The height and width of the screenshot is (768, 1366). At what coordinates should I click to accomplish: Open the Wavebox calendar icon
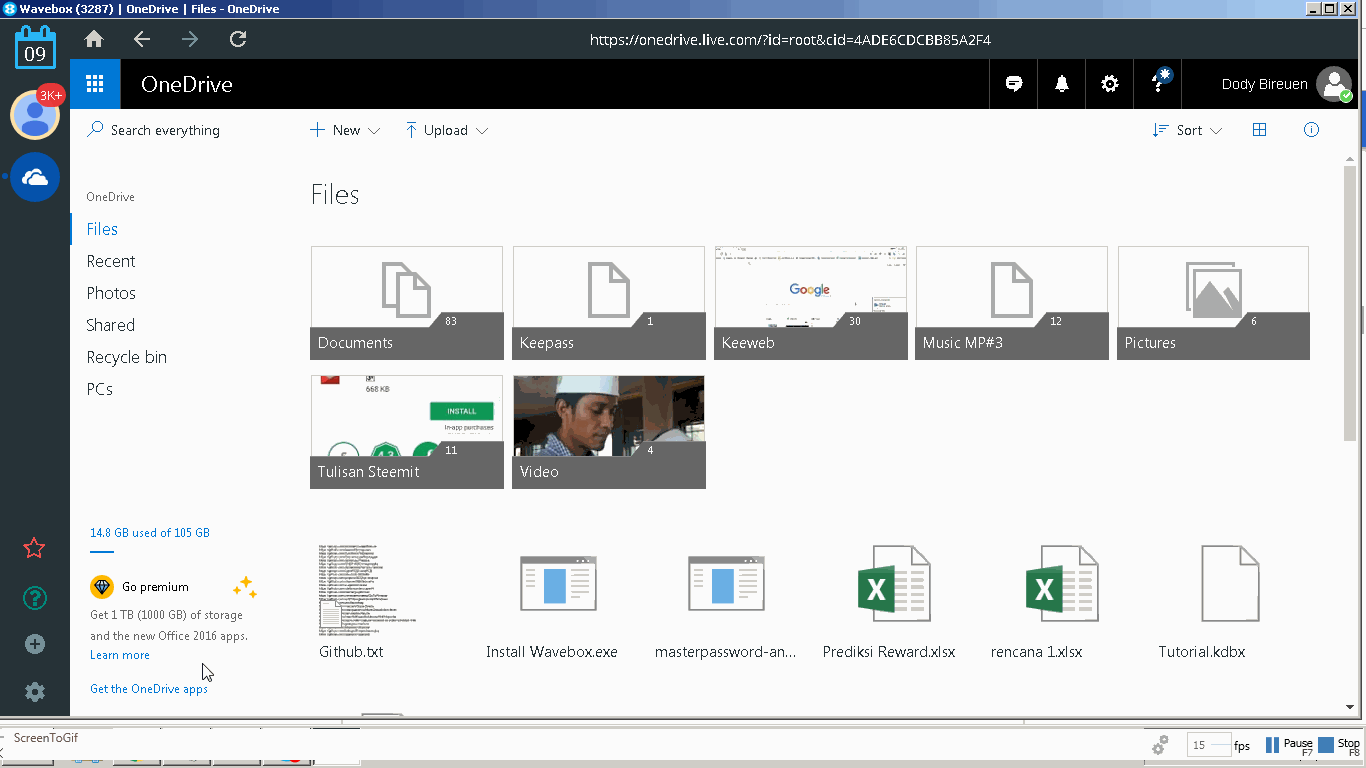[35, 48]
